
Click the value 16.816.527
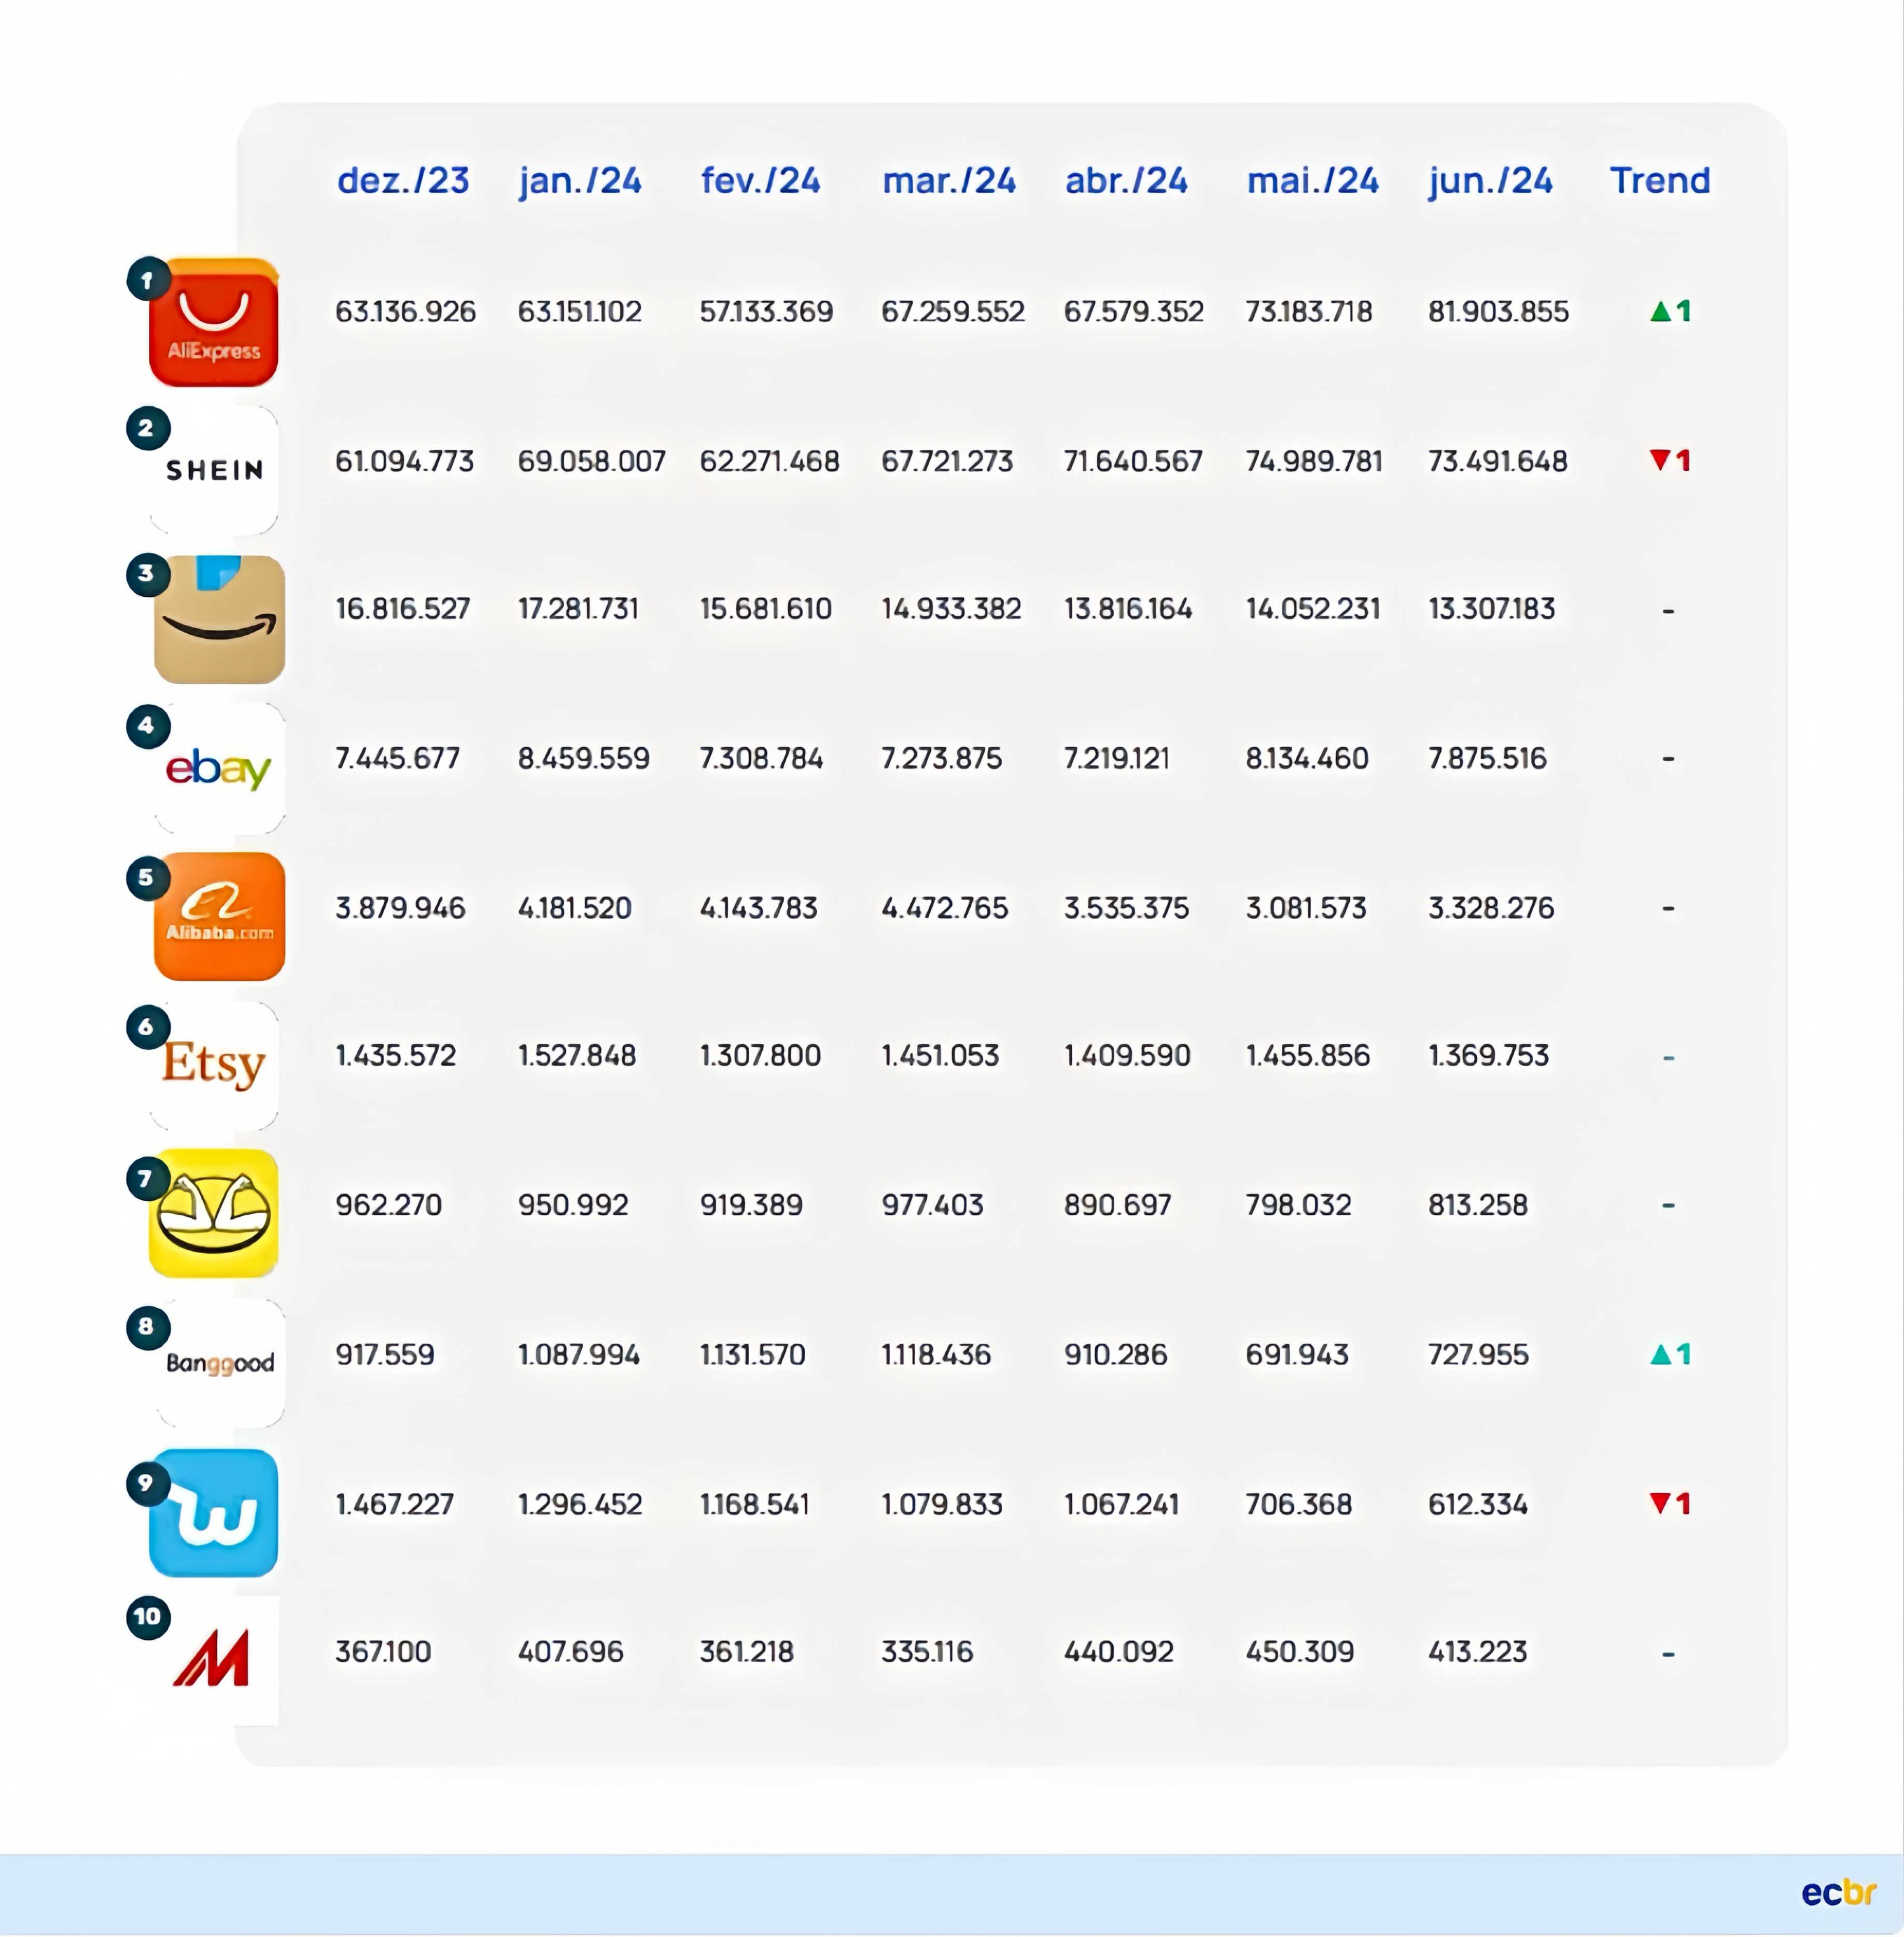pyautogui.click(x=402, y=609)
